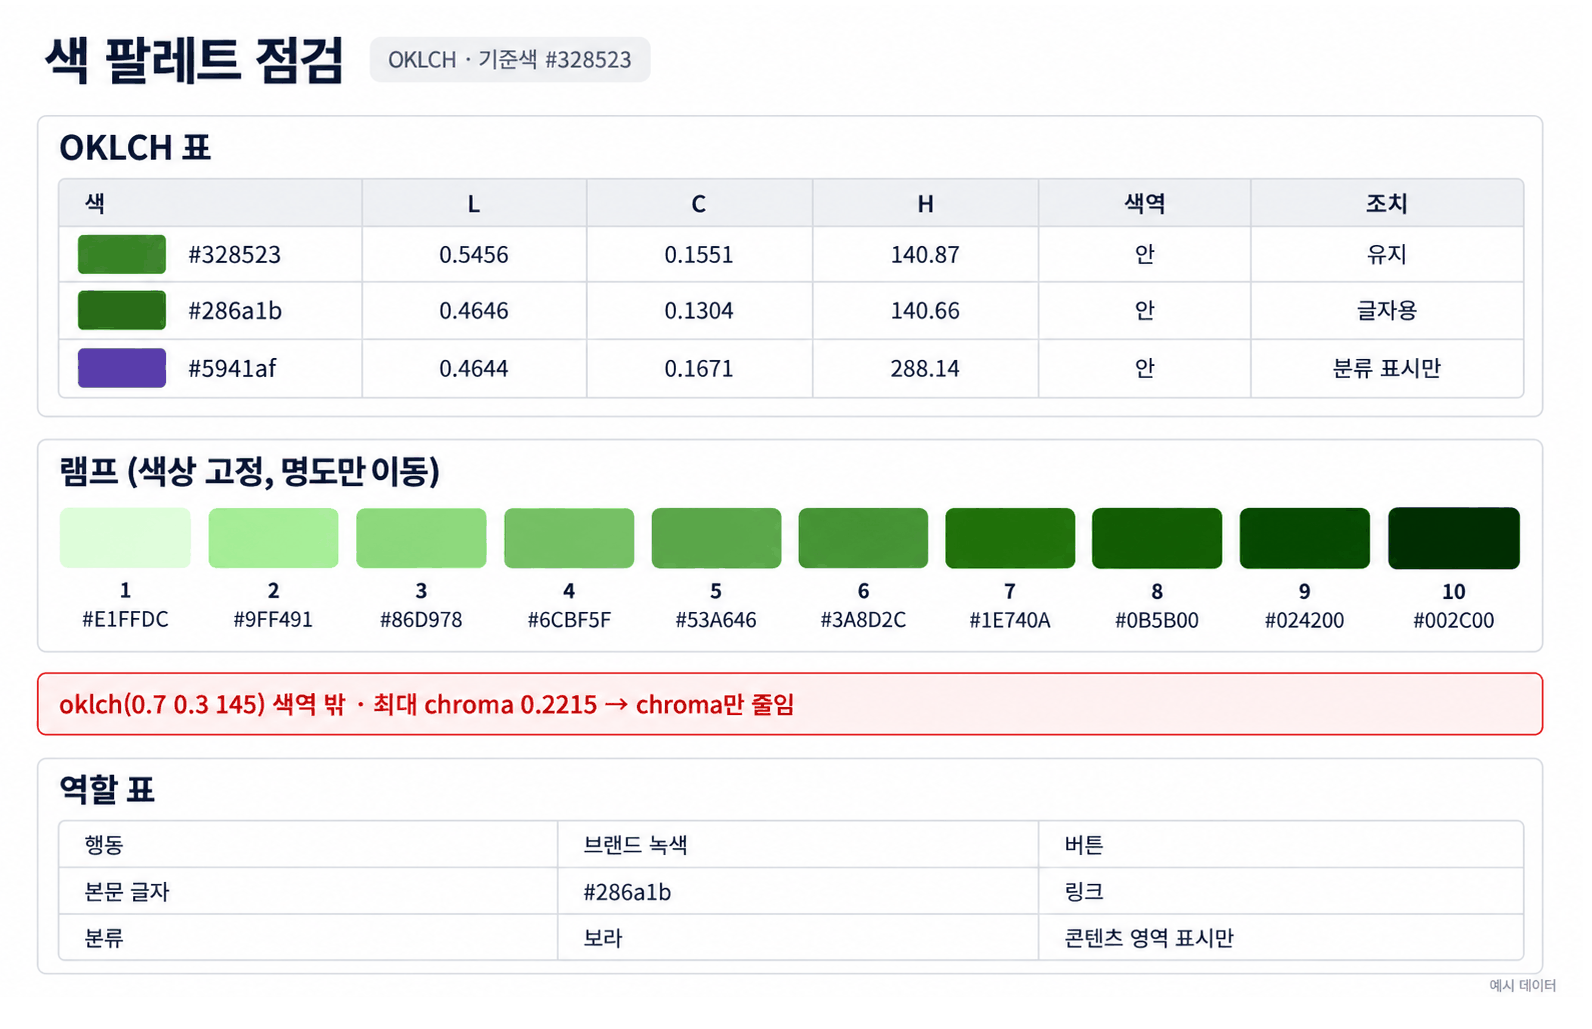Click the hex label #E1FFDC
The height and width of the screenshot is (1029, 1592).
click(x=125, y=620)
